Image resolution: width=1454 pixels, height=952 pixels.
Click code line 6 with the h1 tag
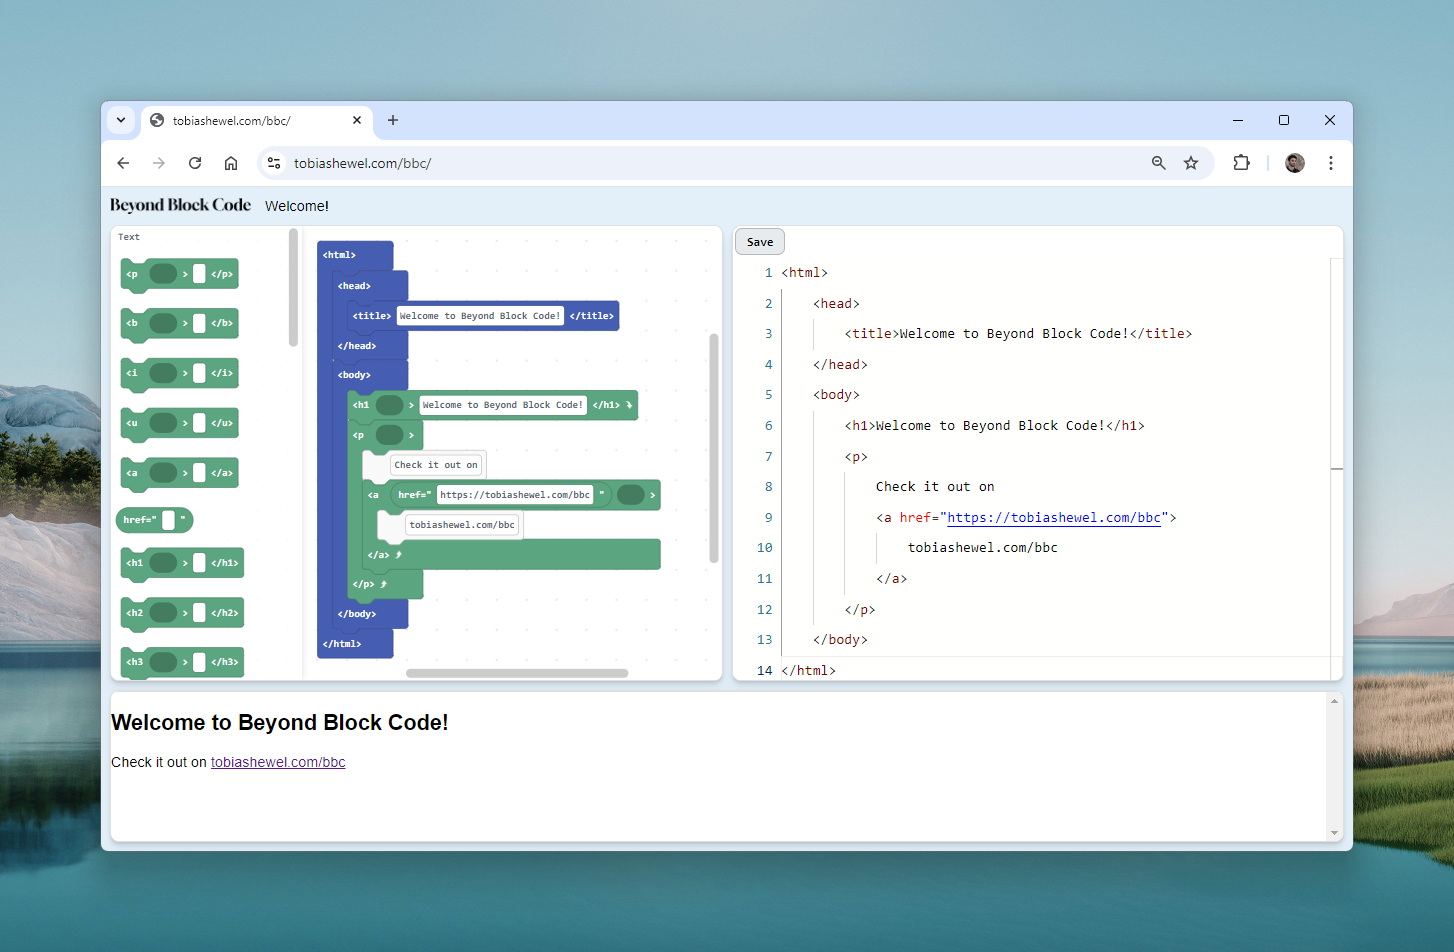(994, 426)
